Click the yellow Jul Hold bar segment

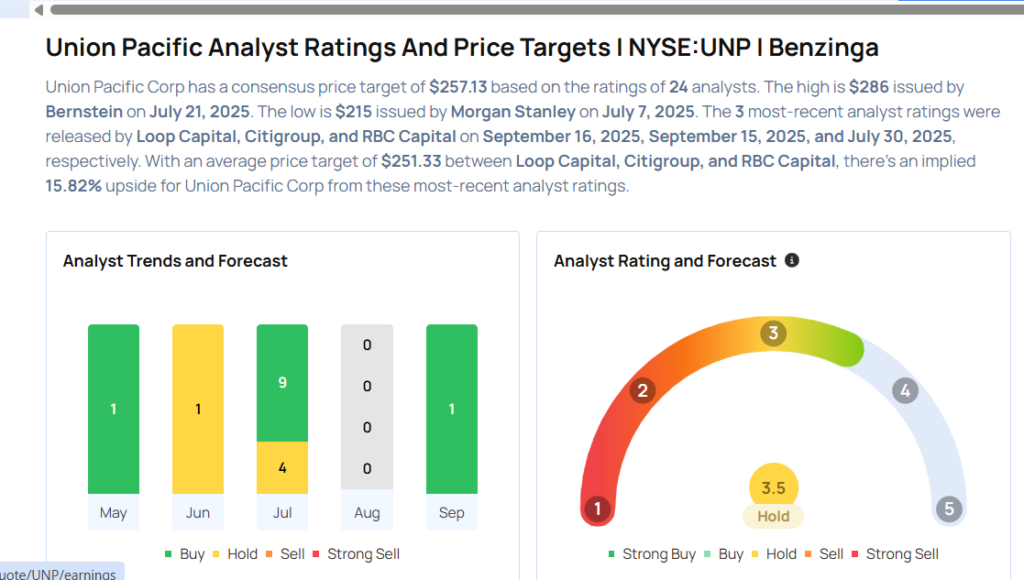283,466
